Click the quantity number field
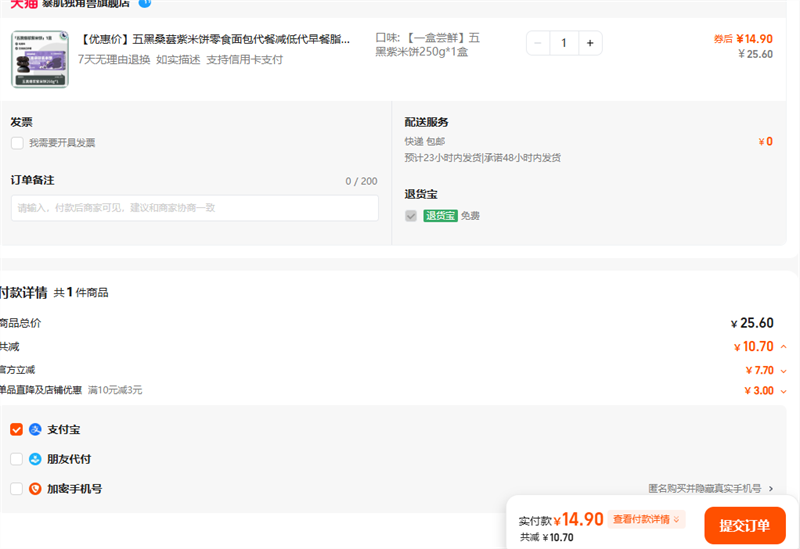 tap(564, 43)
